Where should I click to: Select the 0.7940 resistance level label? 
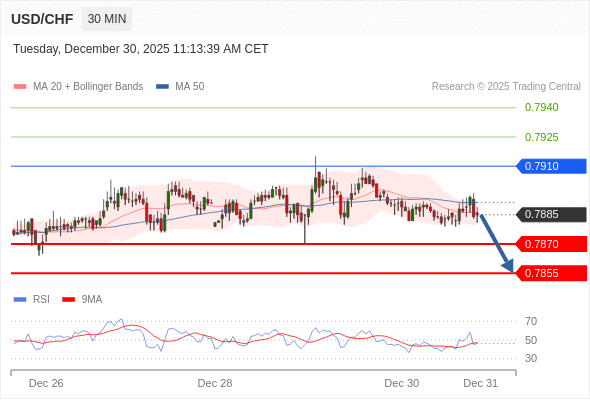pyautogui.click(x=541, y=107)
